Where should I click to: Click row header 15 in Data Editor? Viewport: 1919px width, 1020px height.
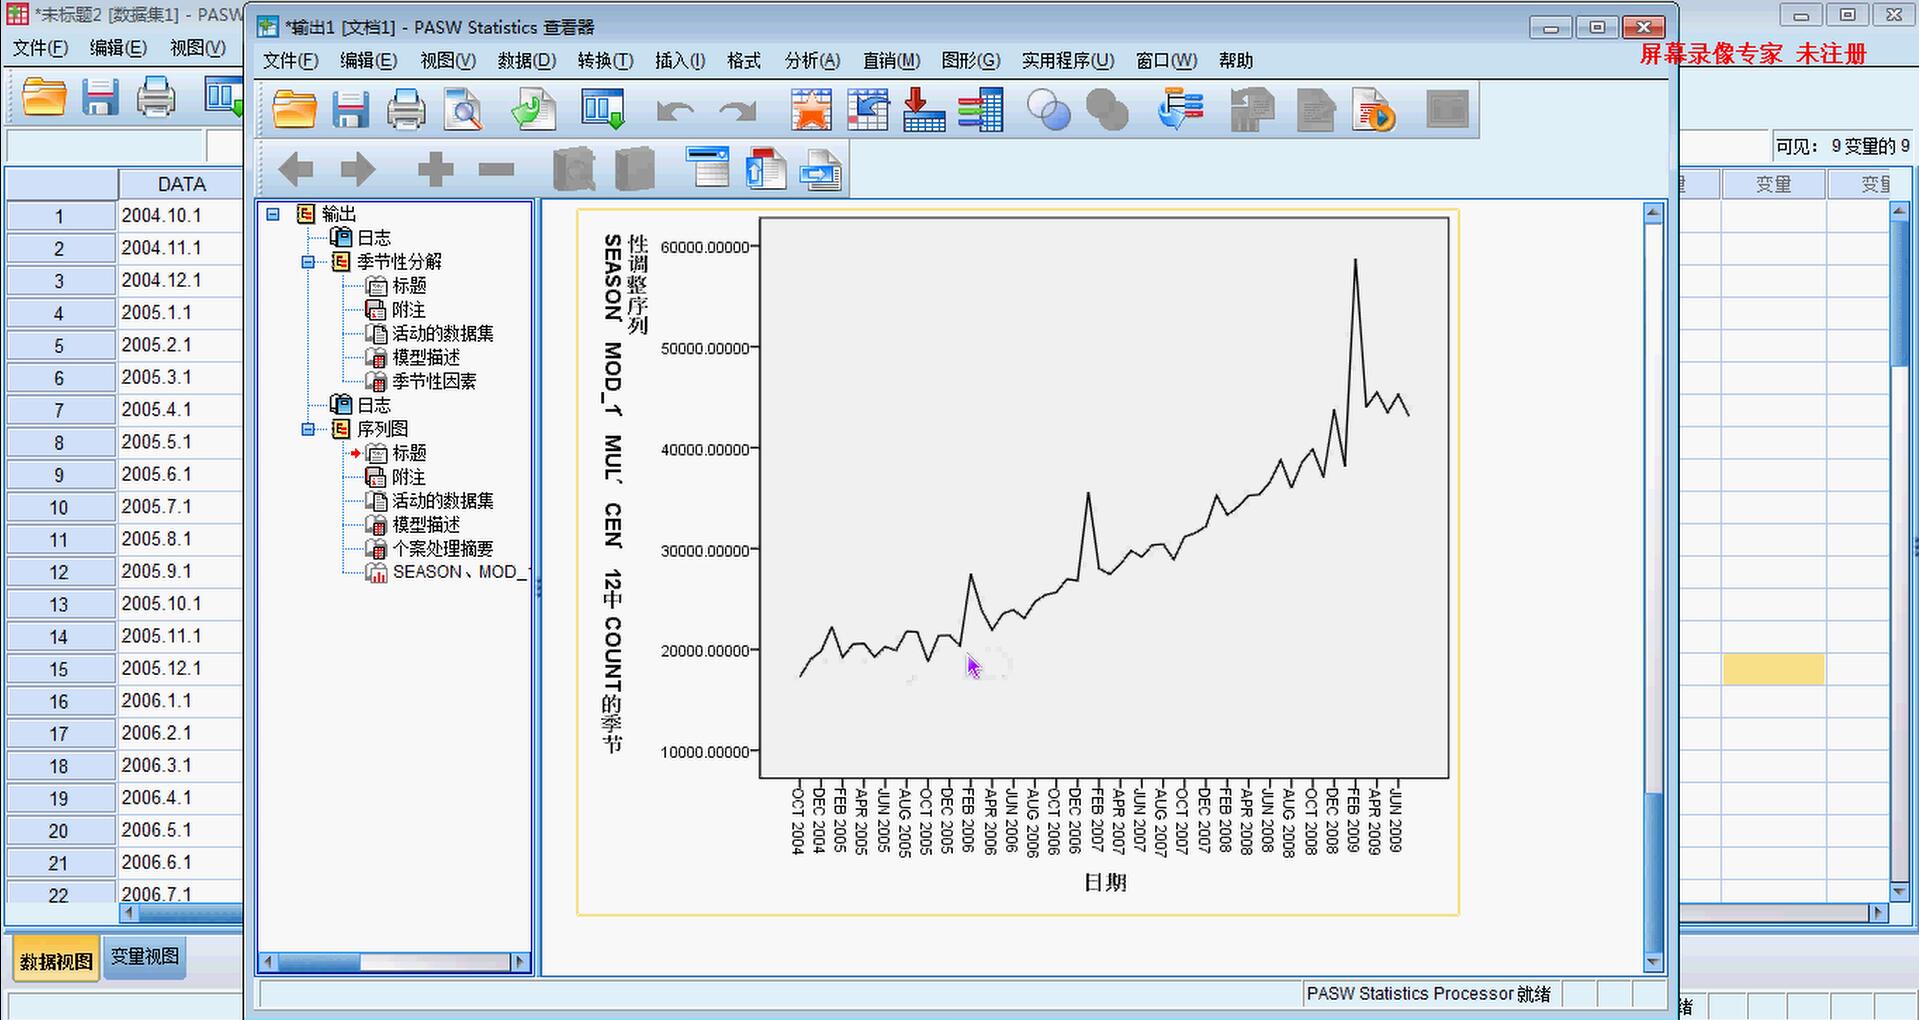click(x=60, y=669)
